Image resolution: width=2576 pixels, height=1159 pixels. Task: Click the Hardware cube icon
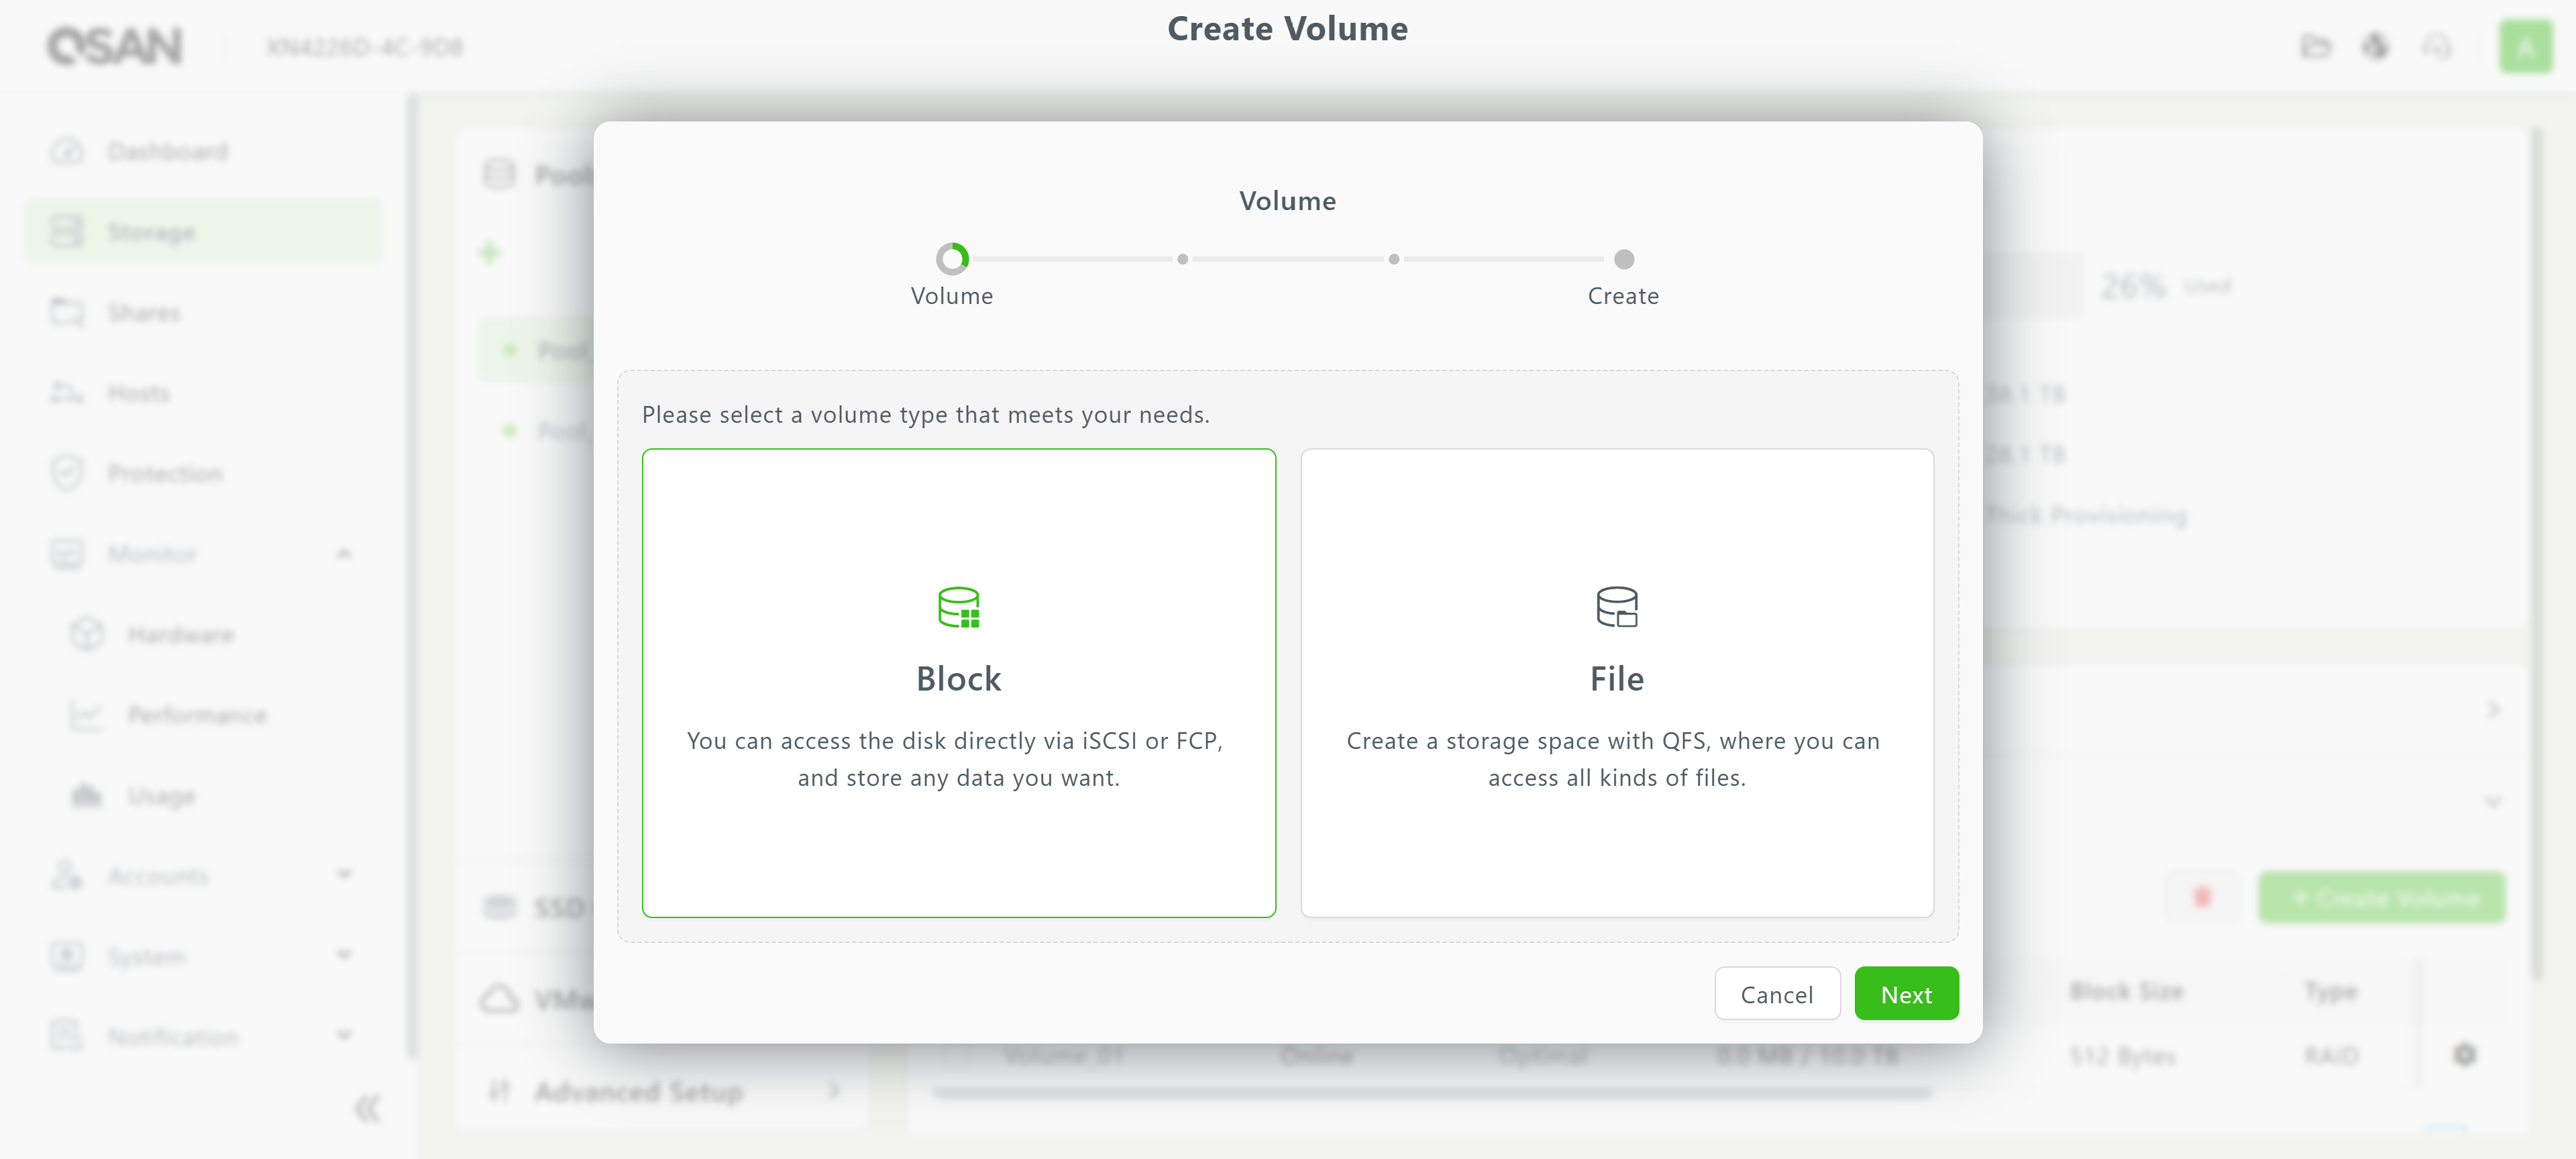point(87,634)
